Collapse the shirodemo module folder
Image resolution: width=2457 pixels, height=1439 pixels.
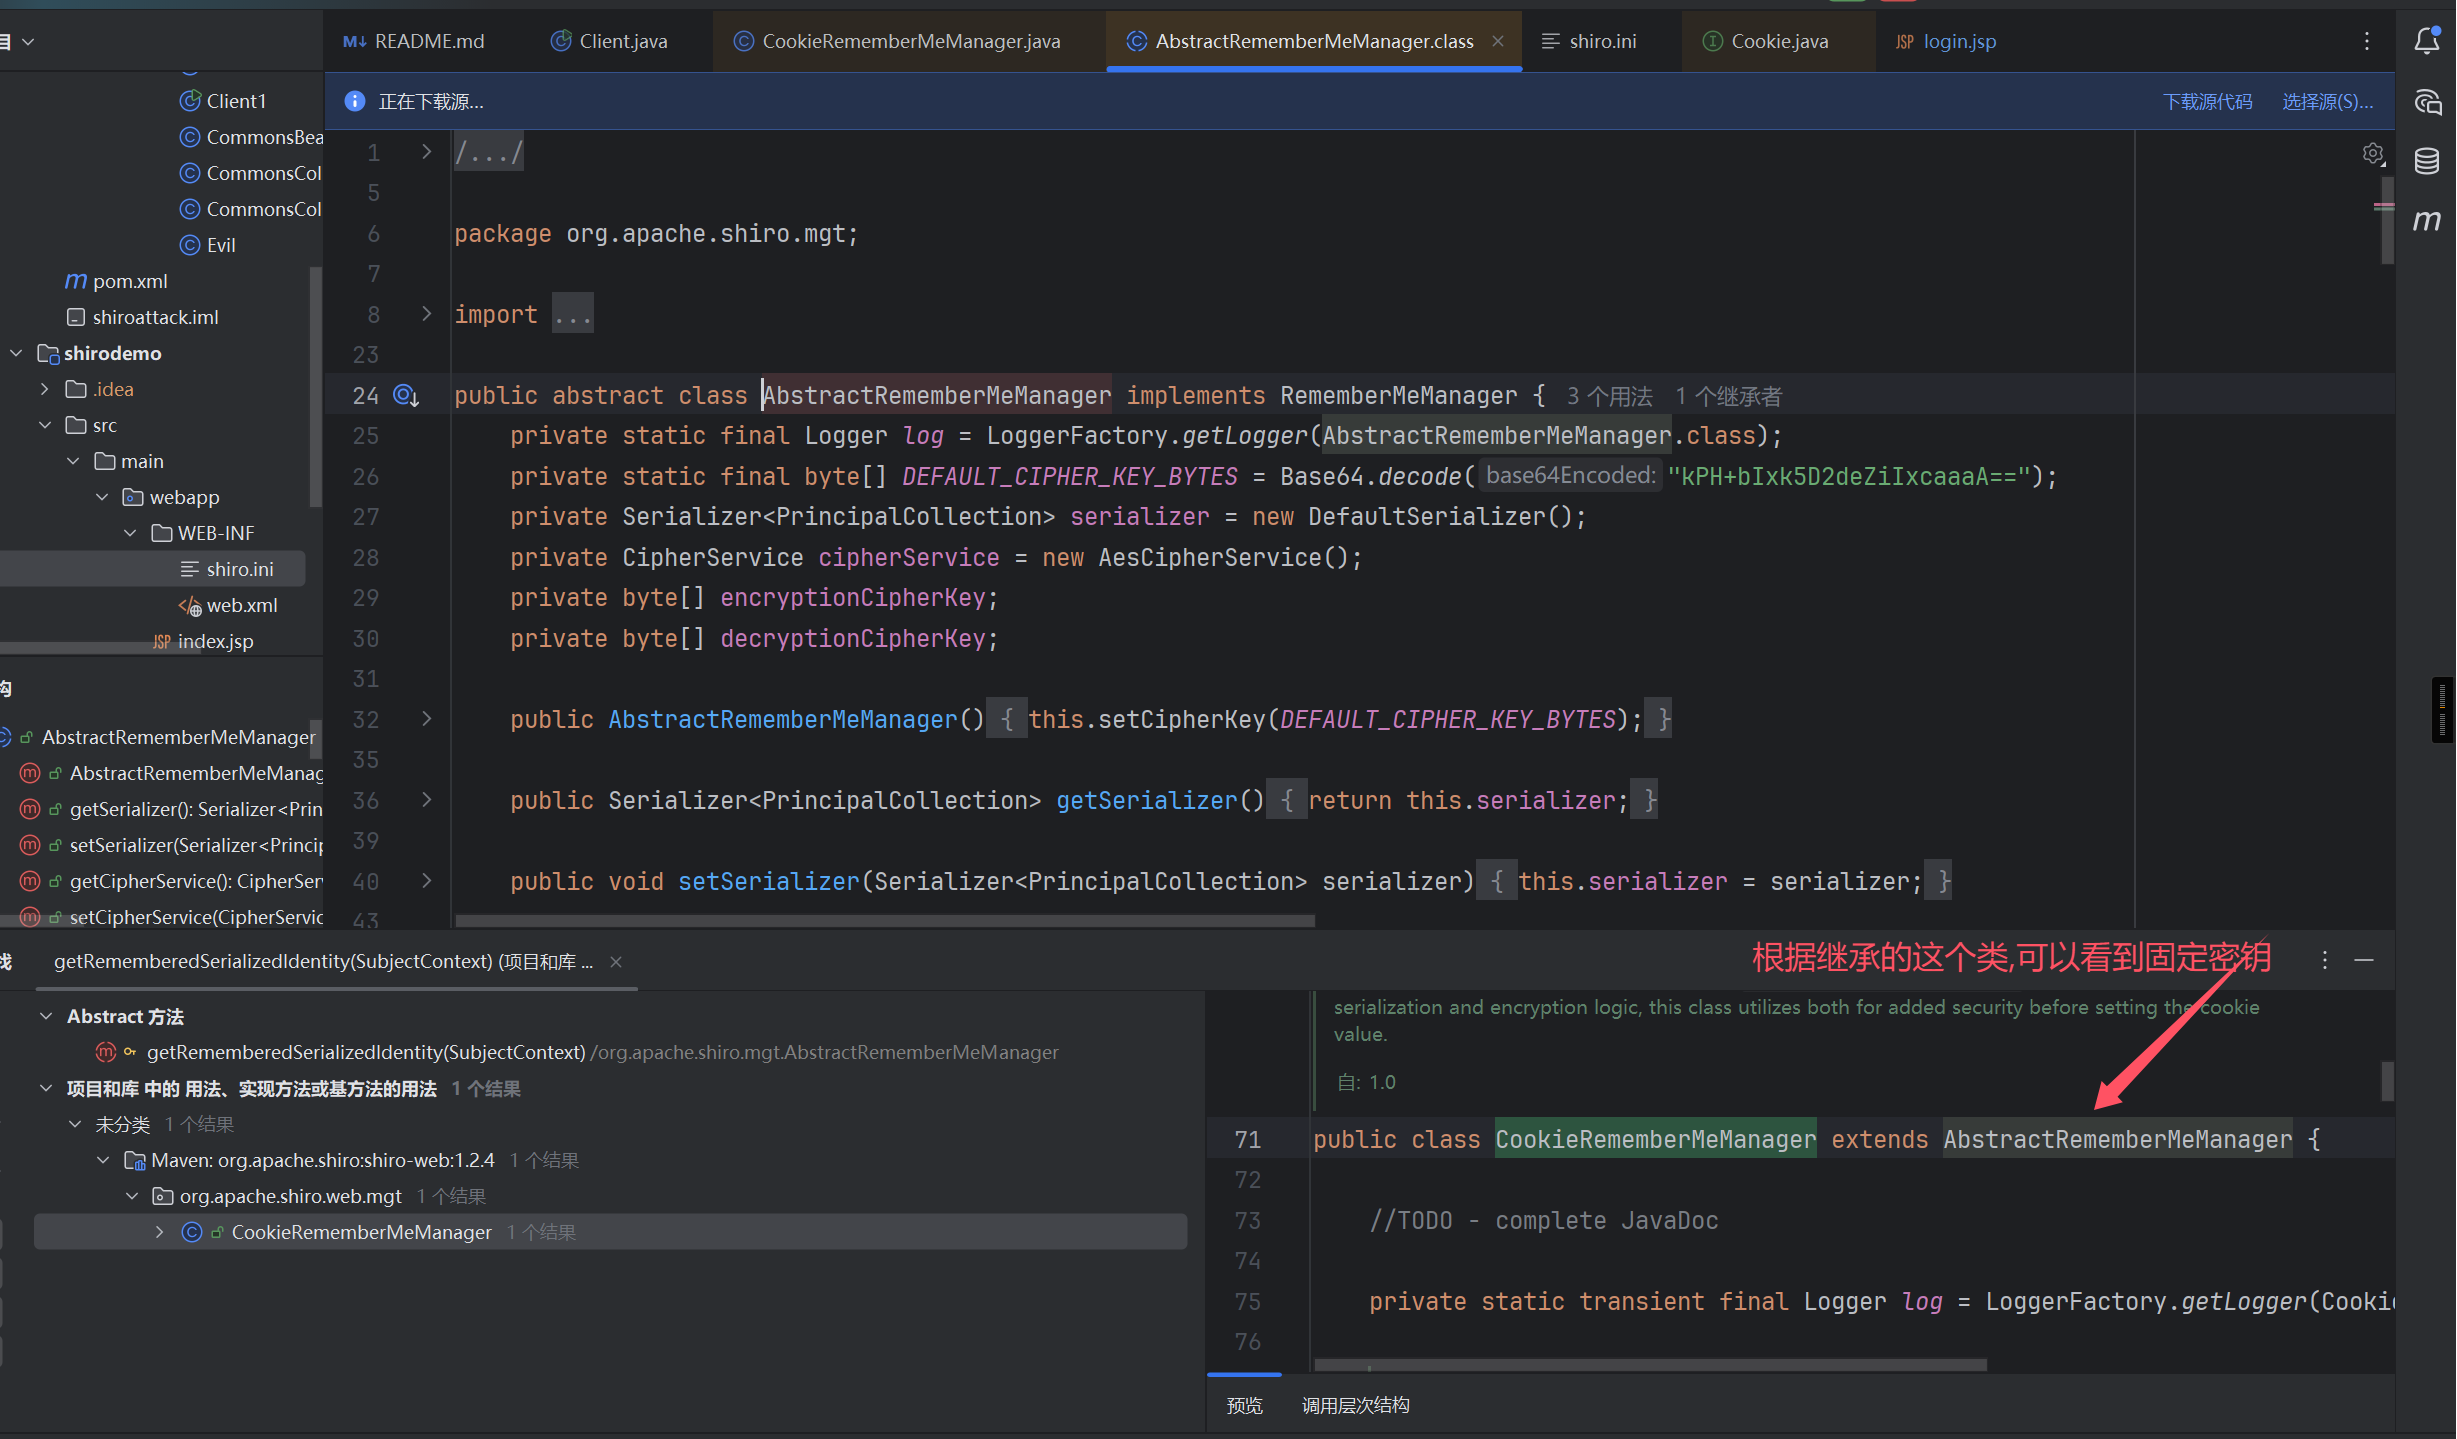[x=16, y=353]
